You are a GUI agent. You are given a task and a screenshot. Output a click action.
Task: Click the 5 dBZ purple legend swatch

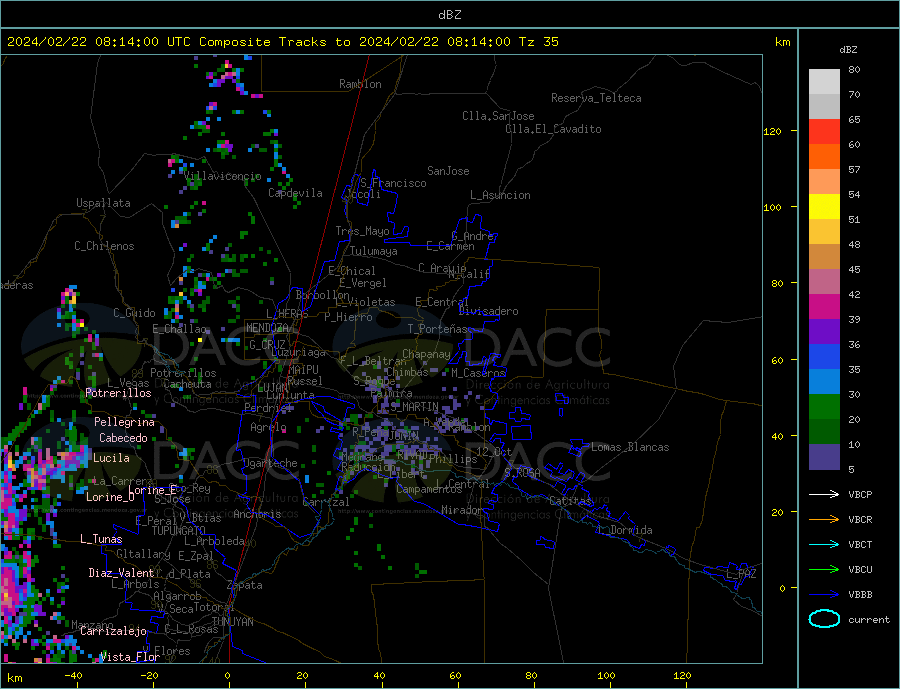pyautogui.click(x=824, y=456)
